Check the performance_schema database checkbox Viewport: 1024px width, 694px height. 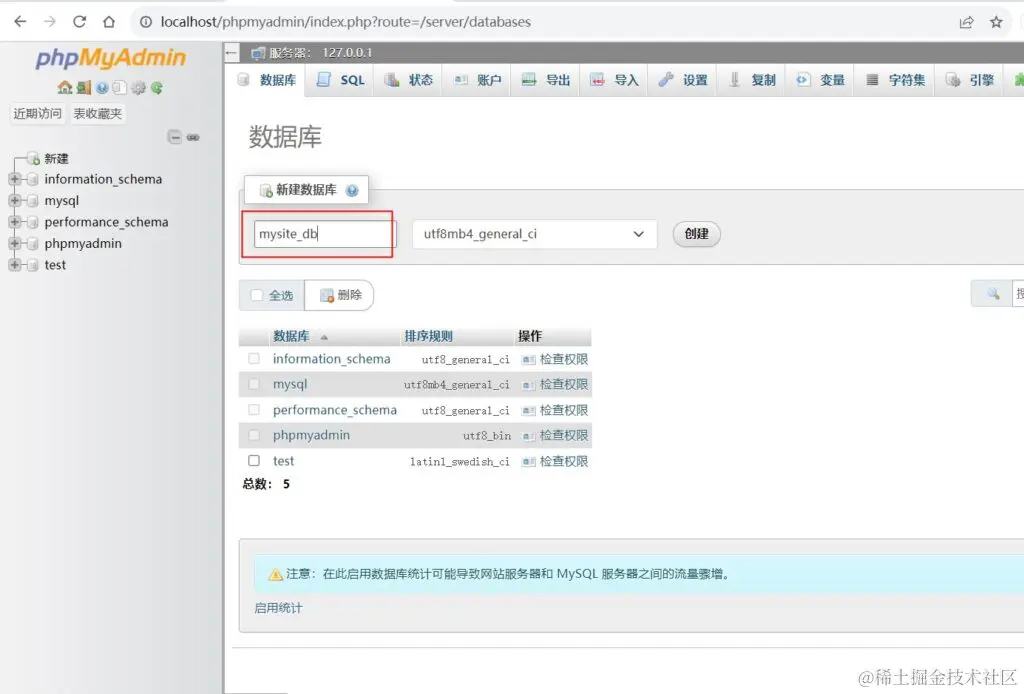coord(253,409)
